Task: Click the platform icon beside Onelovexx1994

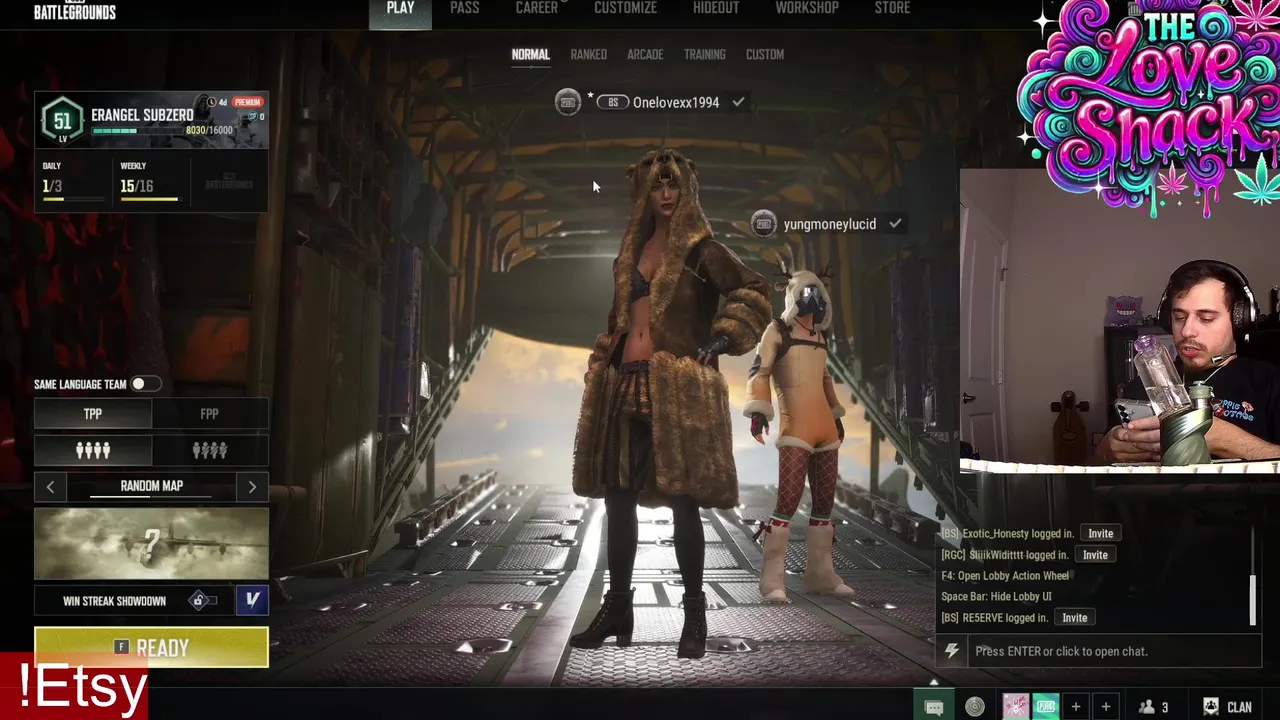Action: [568, 102]
